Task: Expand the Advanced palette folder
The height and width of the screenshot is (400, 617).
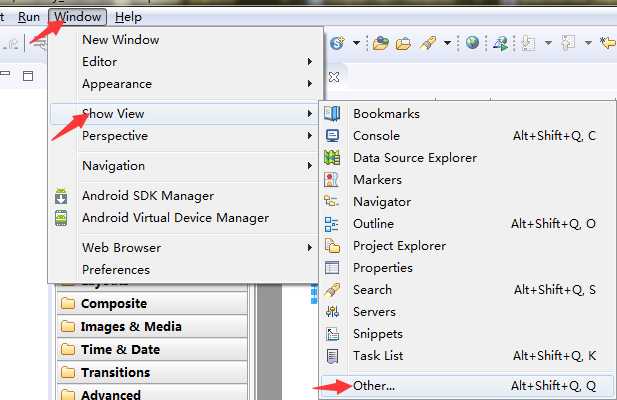Action: (x=153, y=393)
